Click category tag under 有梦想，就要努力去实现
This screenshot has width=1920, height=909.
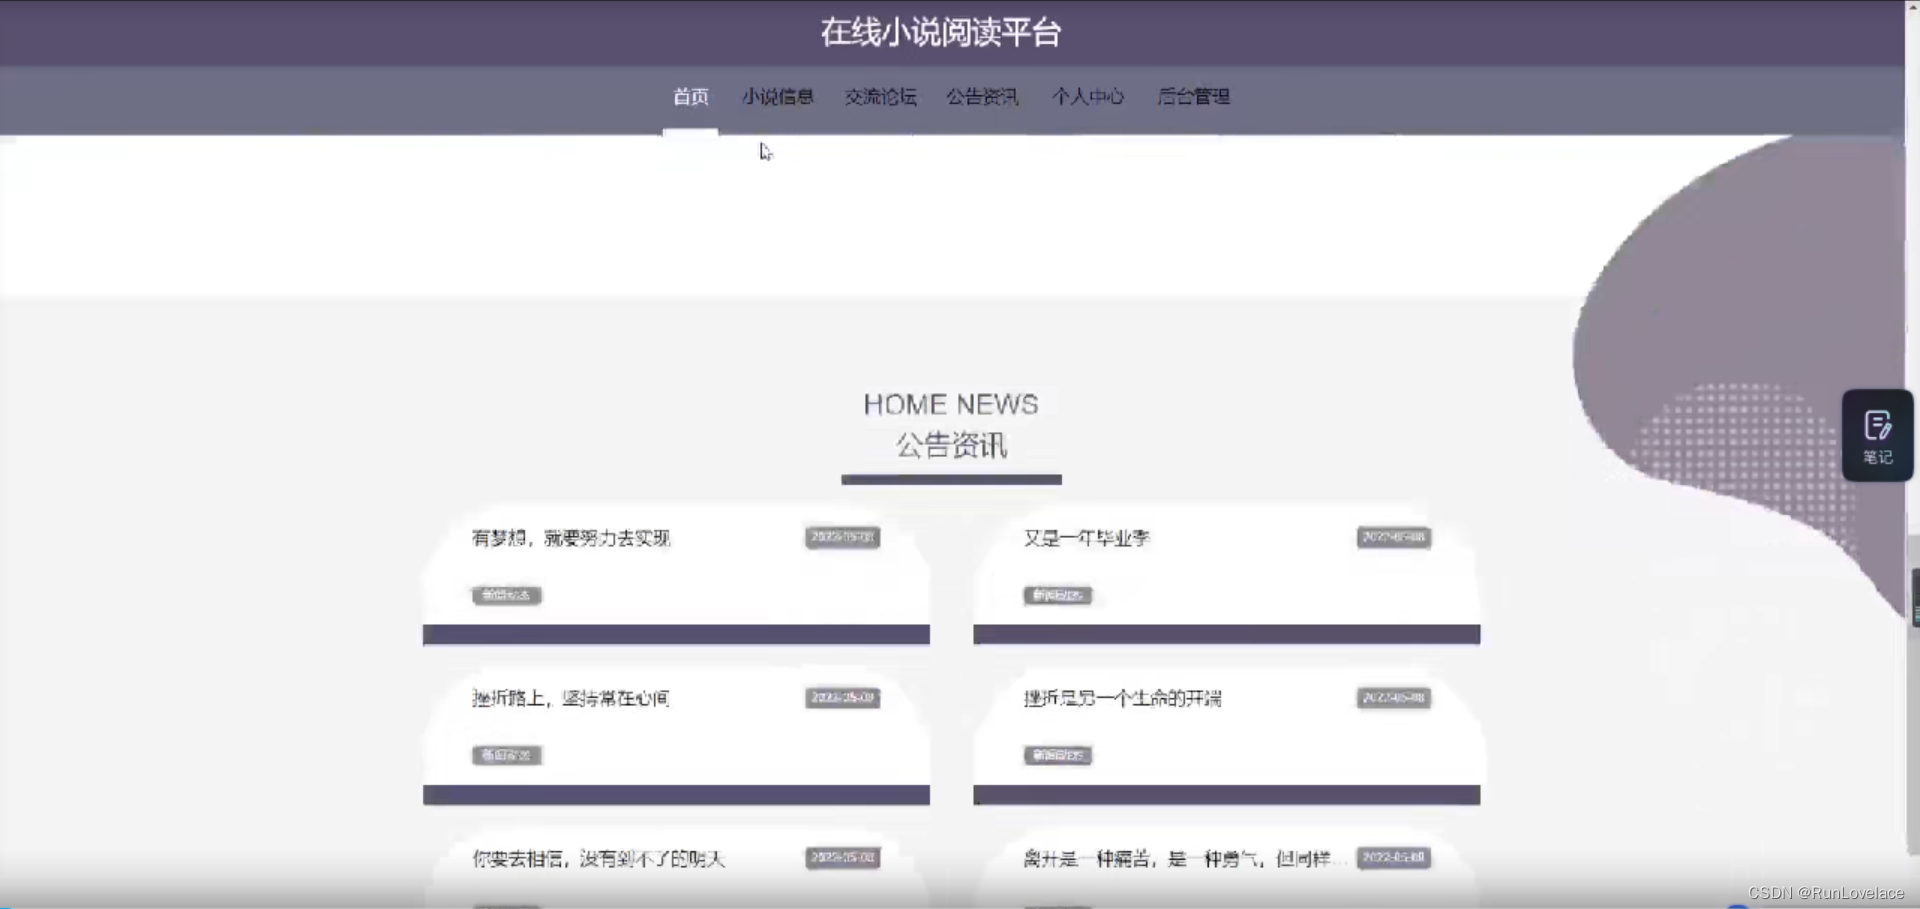click(x=506, y=595)
